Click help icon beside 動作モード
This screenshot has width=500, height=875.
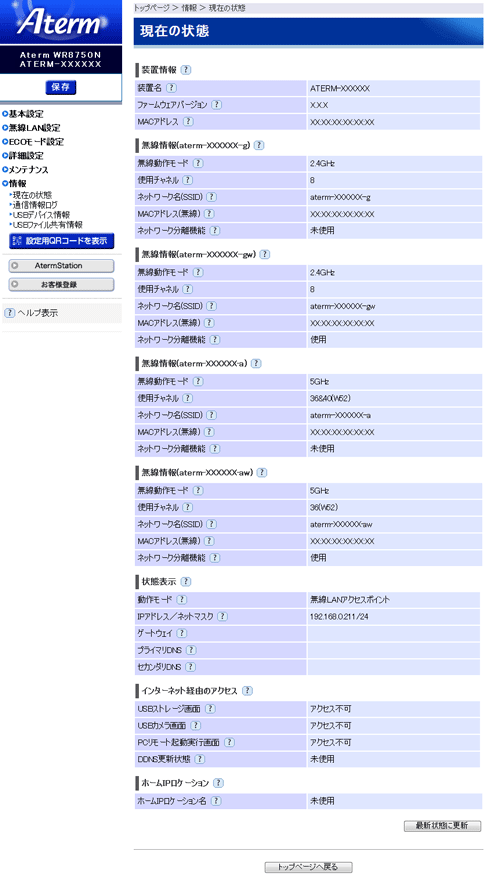181,600
